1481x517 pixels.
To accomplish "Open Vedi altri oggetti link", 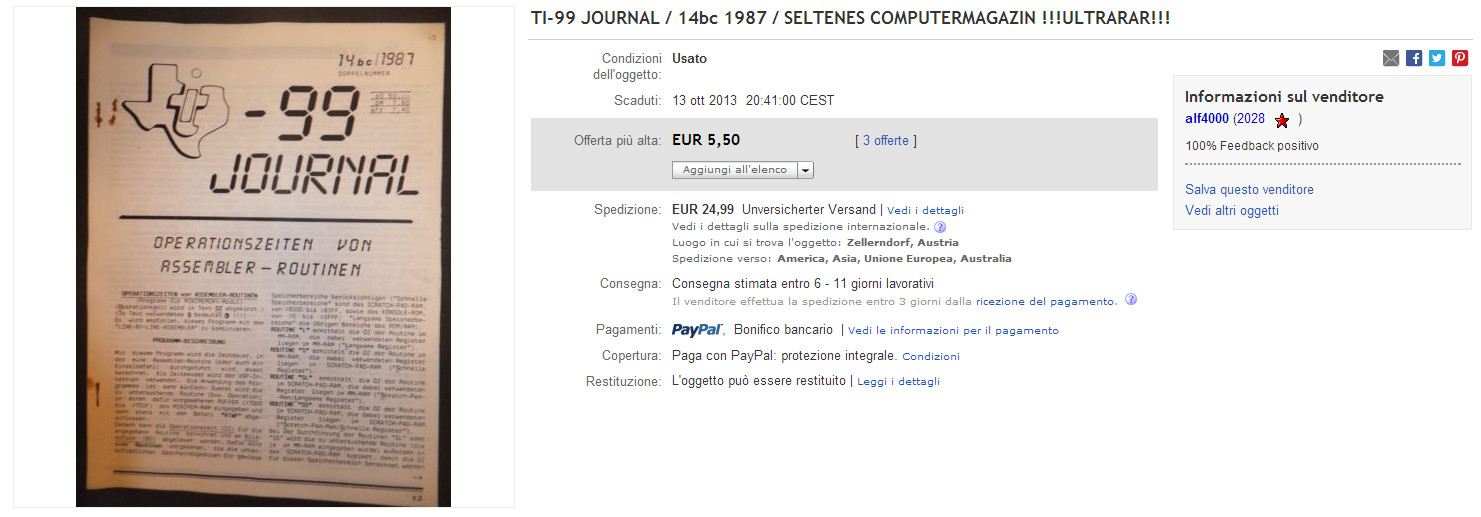I will pos(1232,210).
